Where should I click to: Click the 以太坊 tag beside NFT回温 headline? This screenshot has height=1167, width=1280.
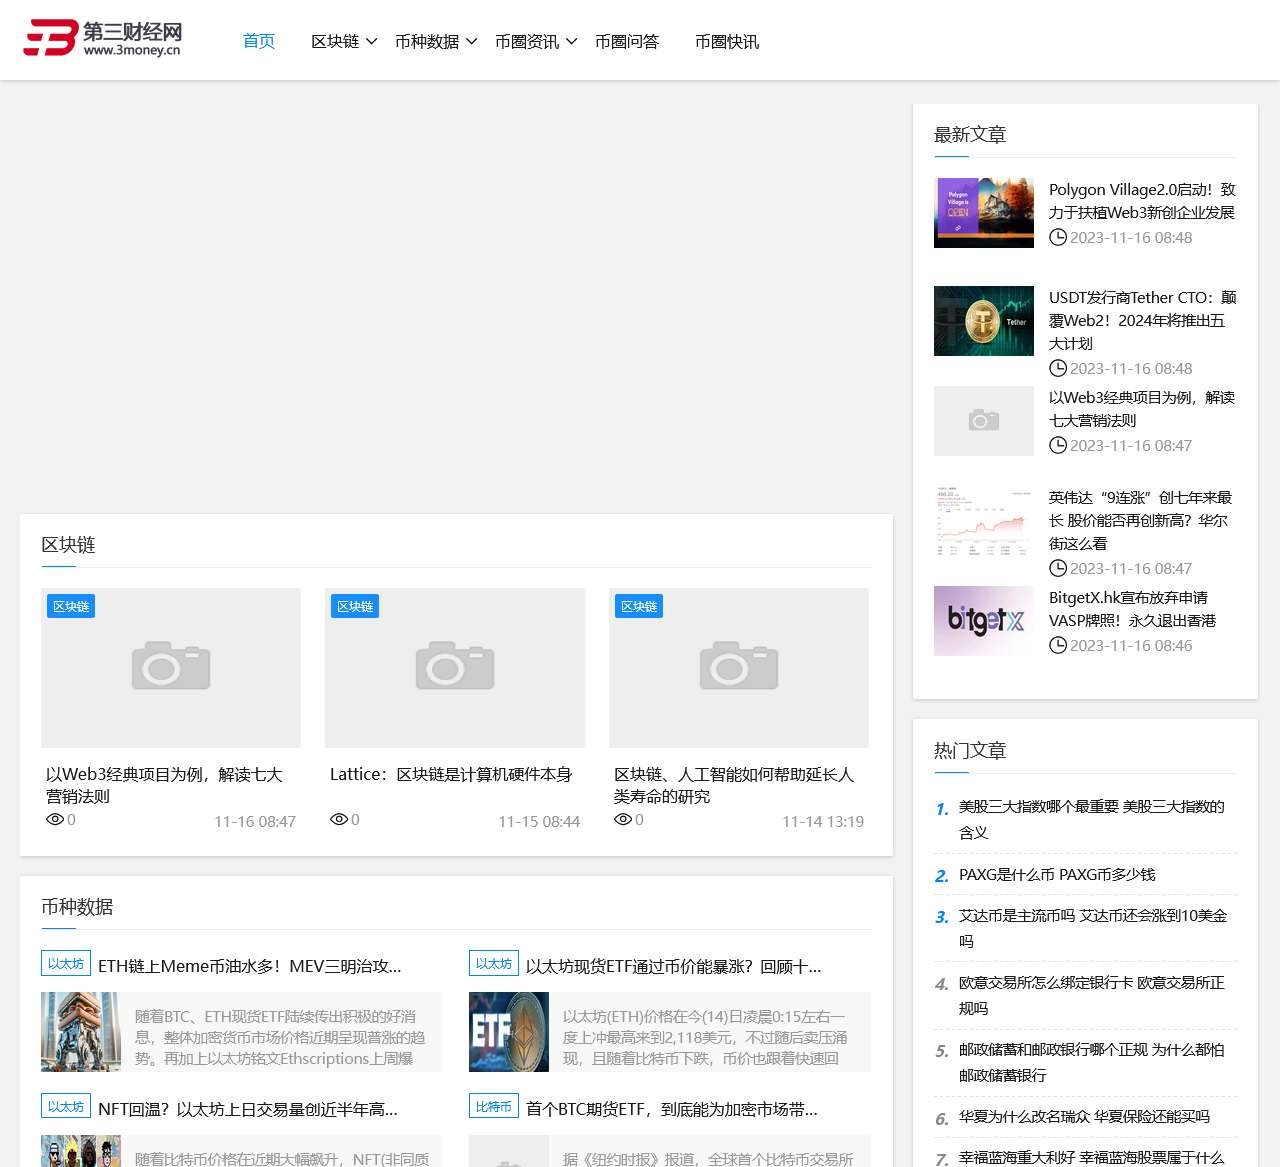[66, 1107]
